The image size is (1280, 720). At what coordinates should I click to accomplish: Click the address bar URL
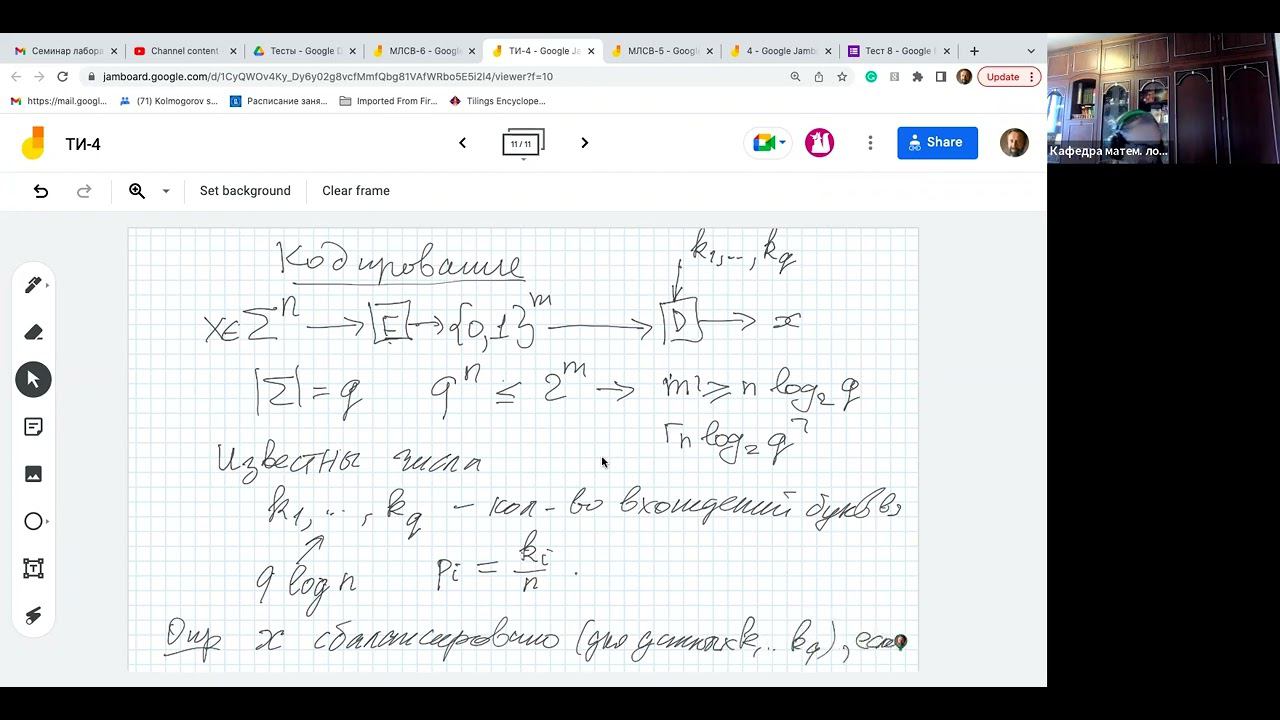(328, 77)
